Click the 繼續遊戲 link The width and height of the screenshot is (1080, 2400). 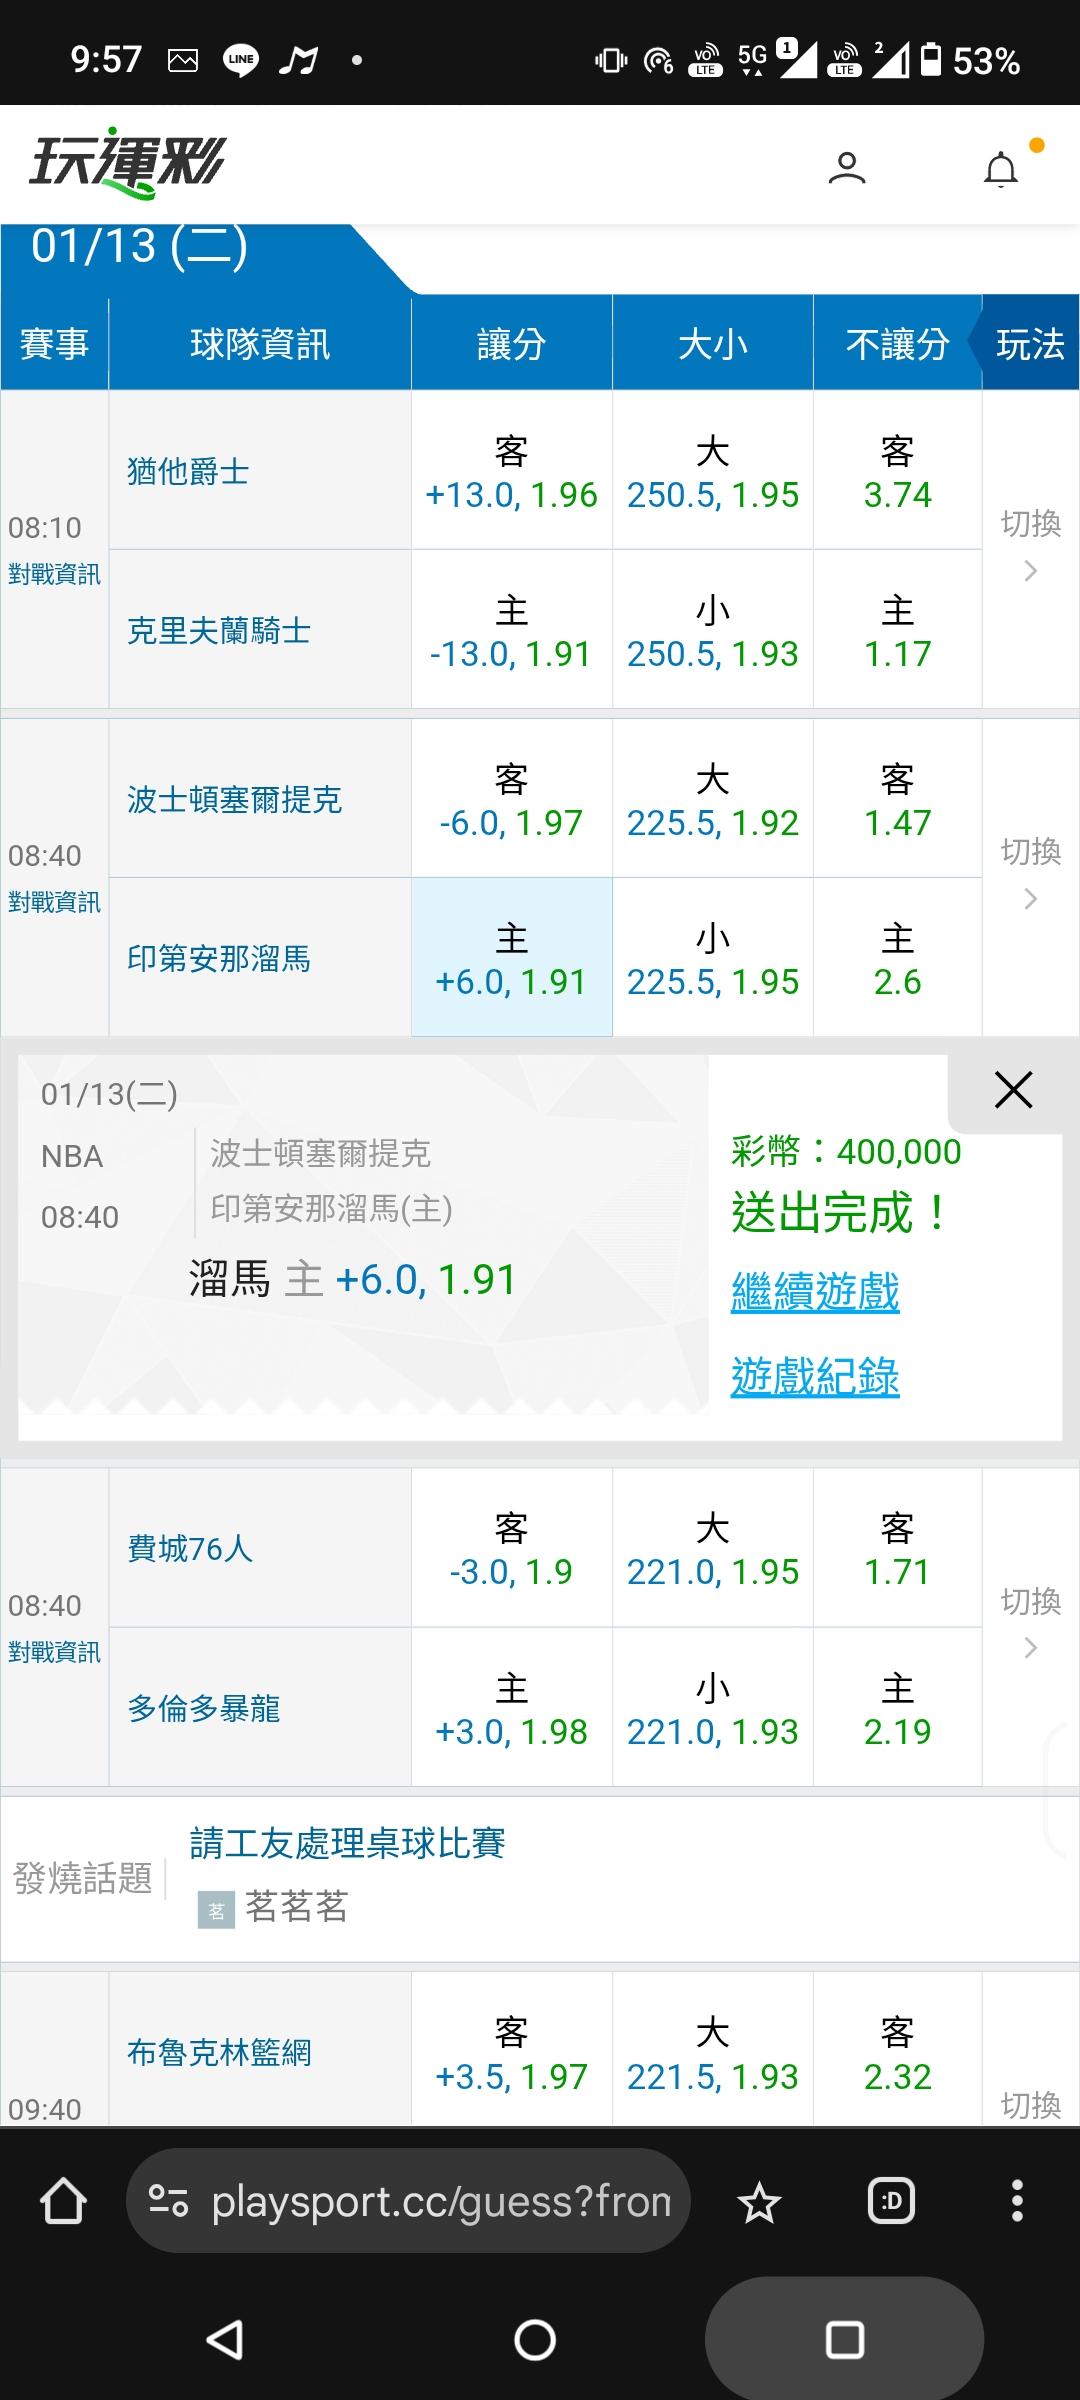point(815,1292)
